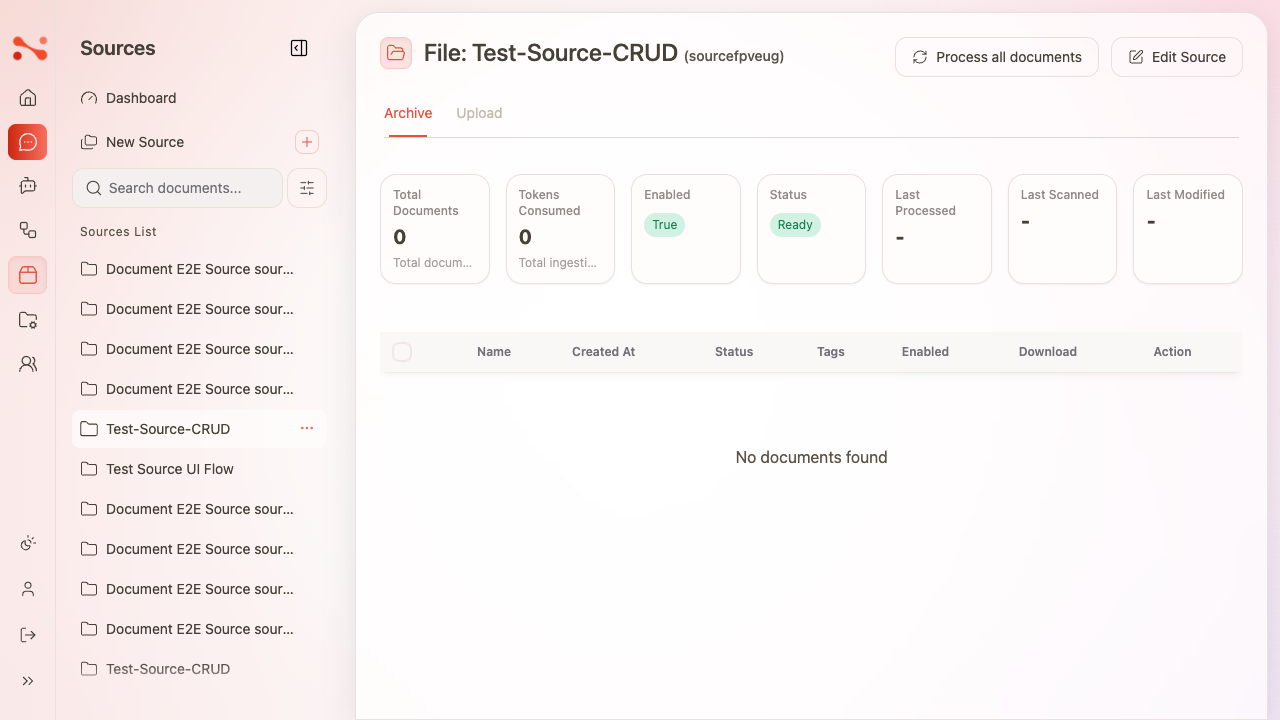The image size is (1280, 720).
Task: Select the highlighted Sources box icon
Action: pos(28,275)
